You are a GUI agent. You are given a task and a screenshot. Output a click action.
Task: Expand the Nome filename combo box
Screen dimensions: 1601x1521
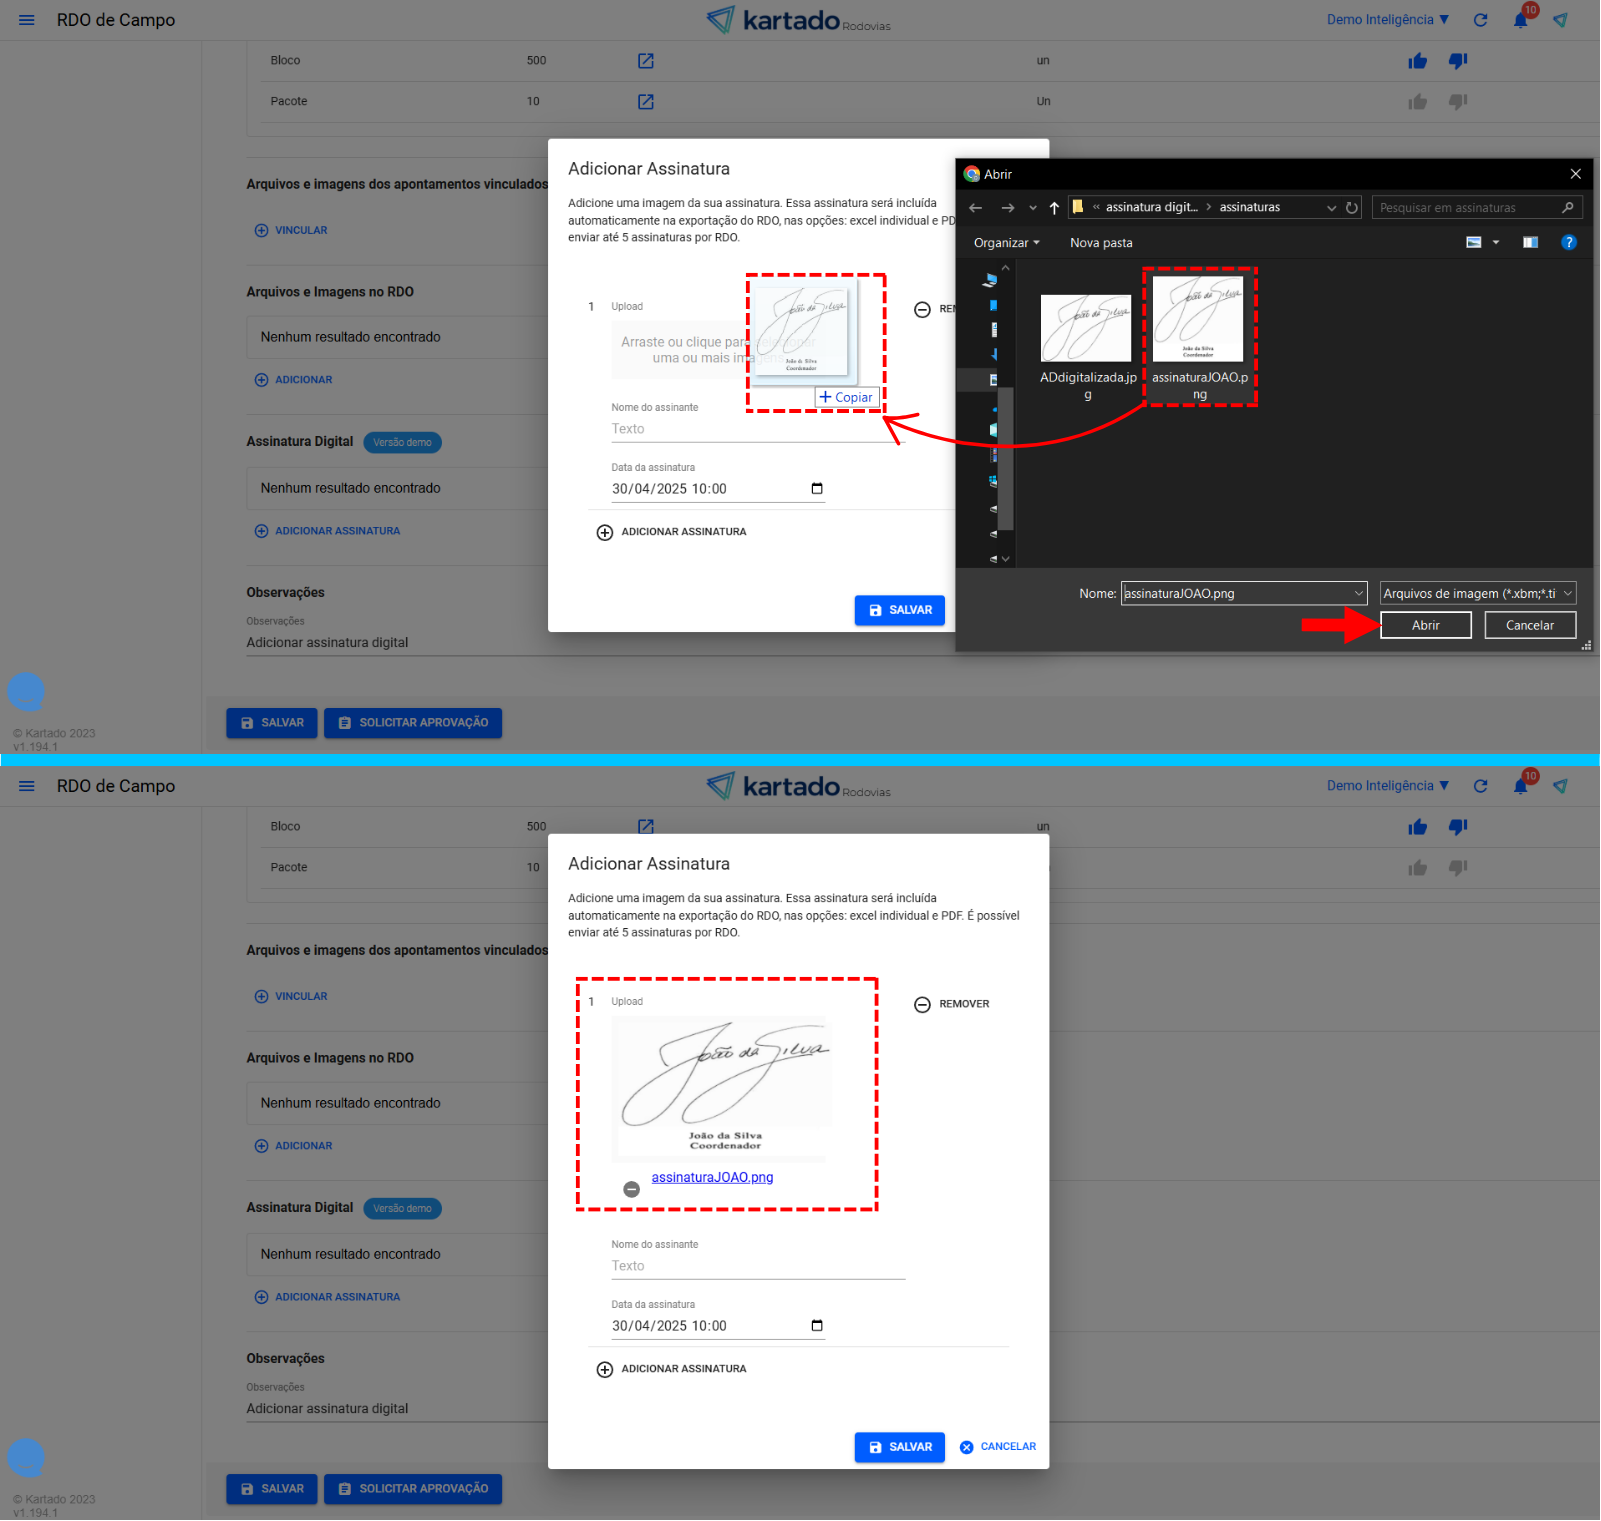coord(1358,594)
